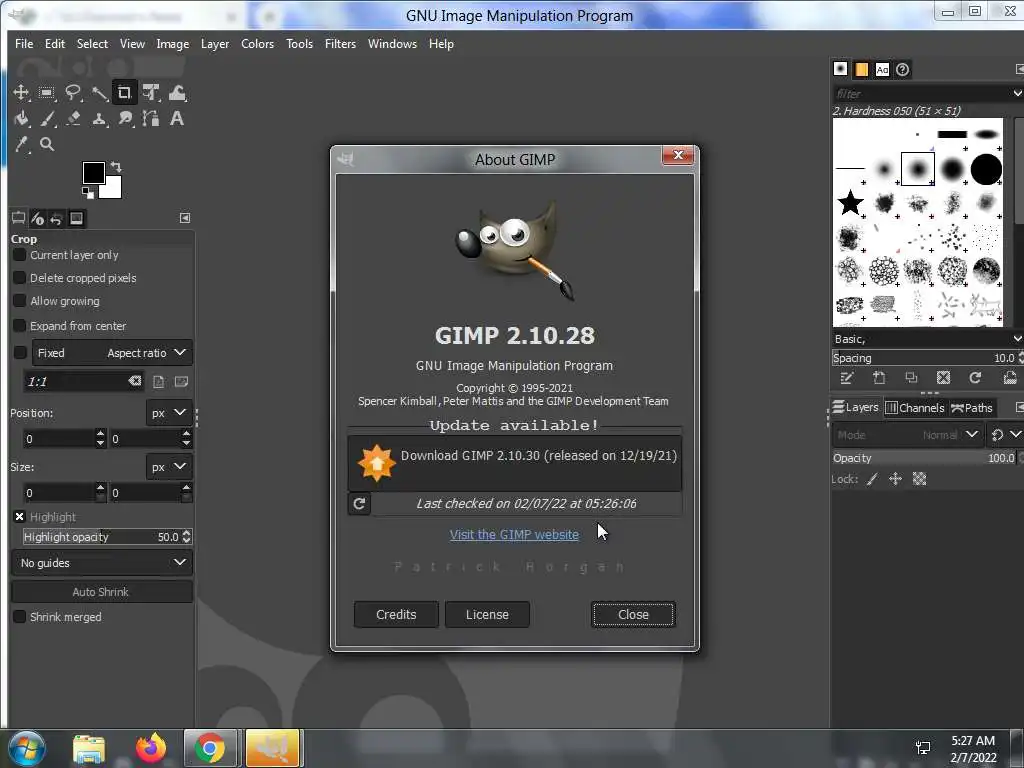Open the Fonts dock tab
Screen dimensions: 1024x768
point(882,69)
